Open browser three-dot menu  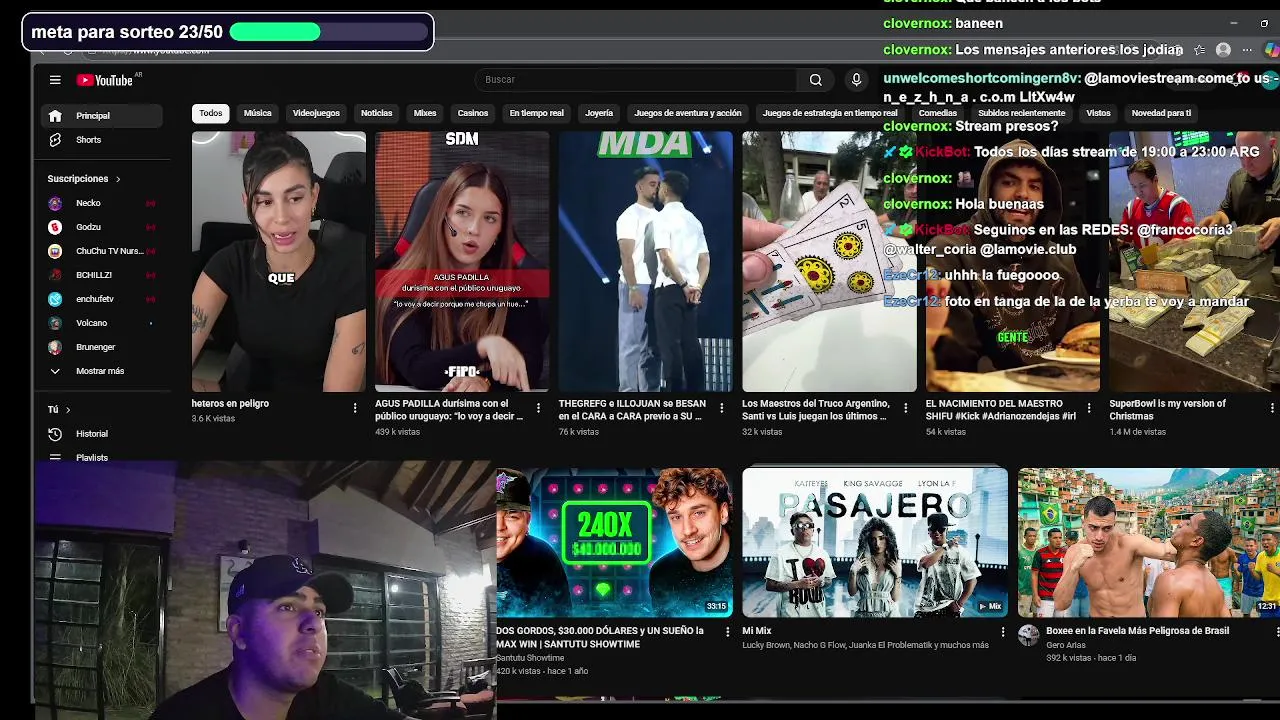[1247, 50]
